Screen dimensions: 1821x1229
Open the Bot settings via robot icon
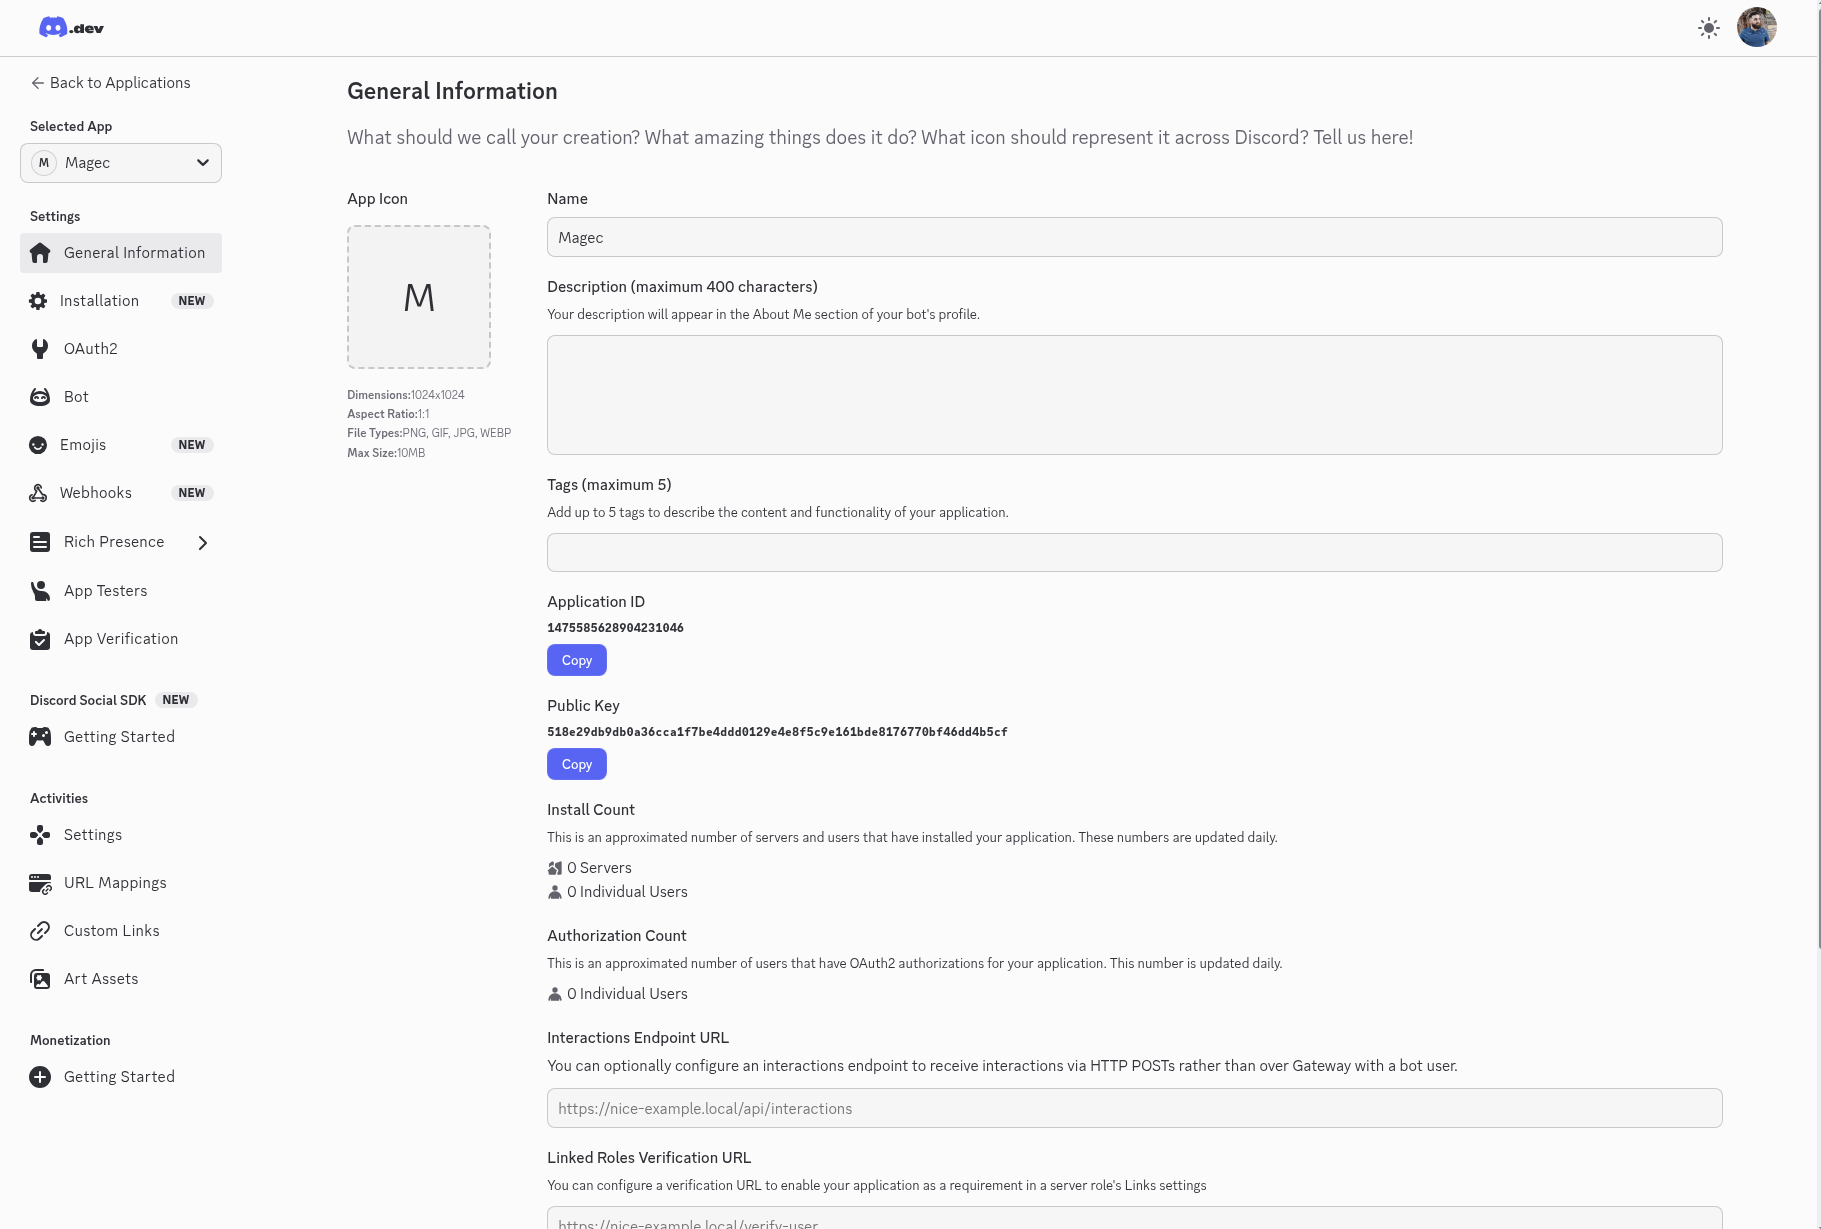tap(39, 396)
